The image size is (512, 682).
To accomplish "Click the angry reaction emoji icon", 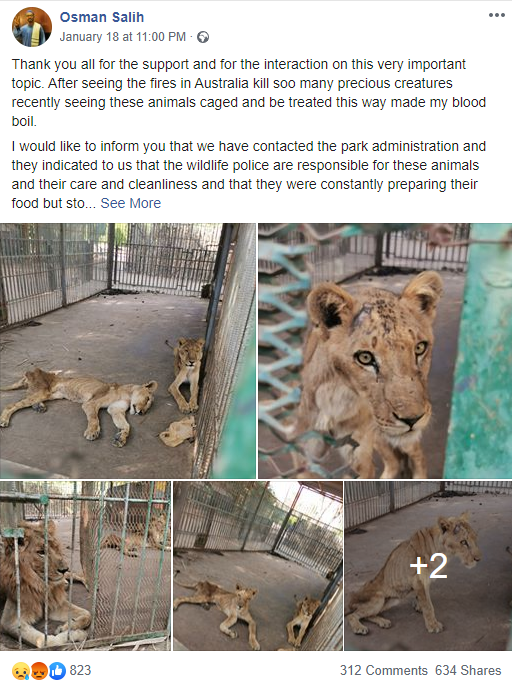I will point(39,671).
